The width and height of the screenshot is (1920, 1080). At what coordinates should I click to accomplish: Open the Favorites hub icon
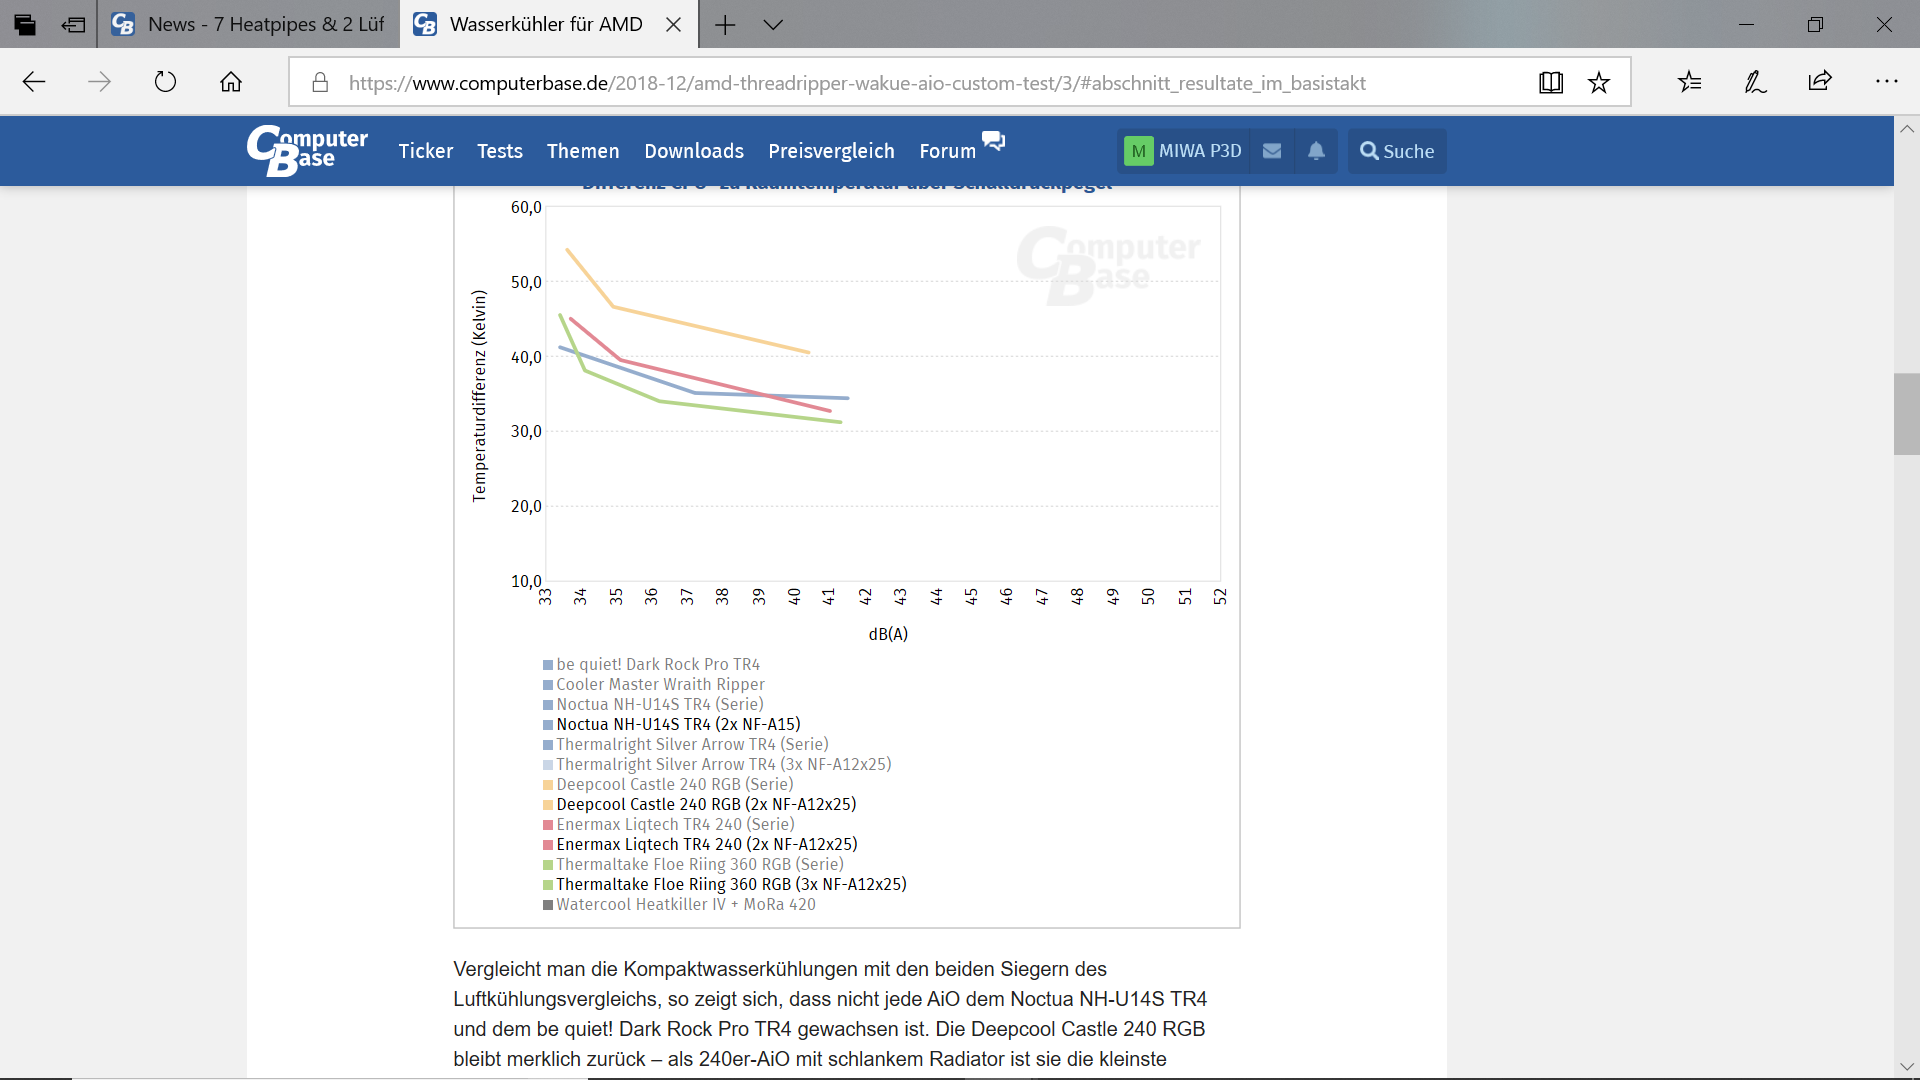coord(1690,82)
